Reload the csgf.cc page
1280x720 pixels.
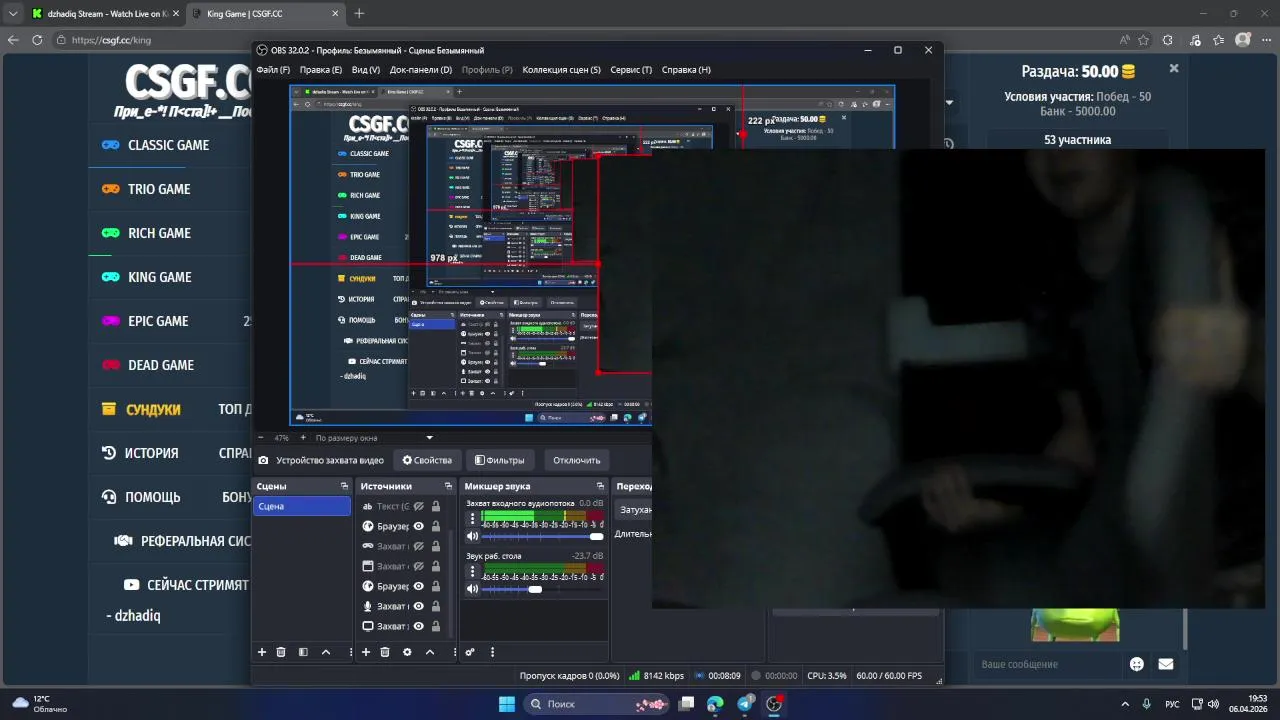coord(37,40)
